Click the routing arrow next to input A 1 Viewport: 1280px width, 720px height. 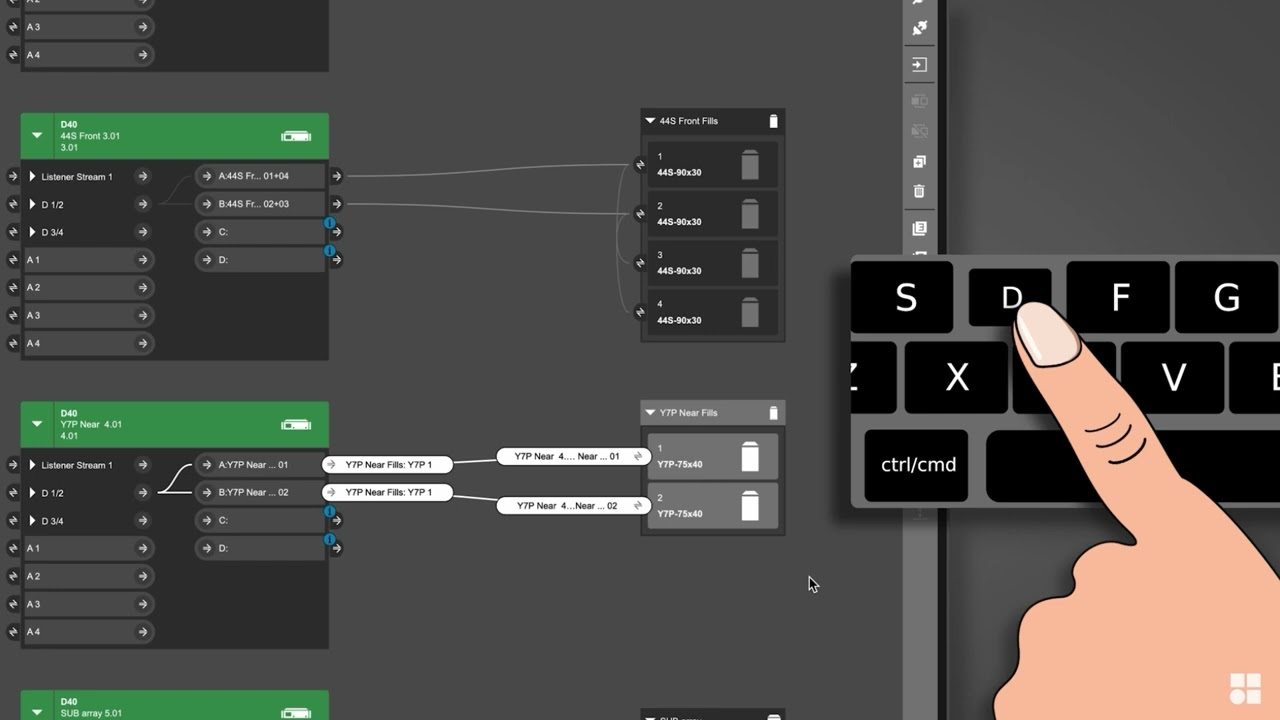coord(145,259)
